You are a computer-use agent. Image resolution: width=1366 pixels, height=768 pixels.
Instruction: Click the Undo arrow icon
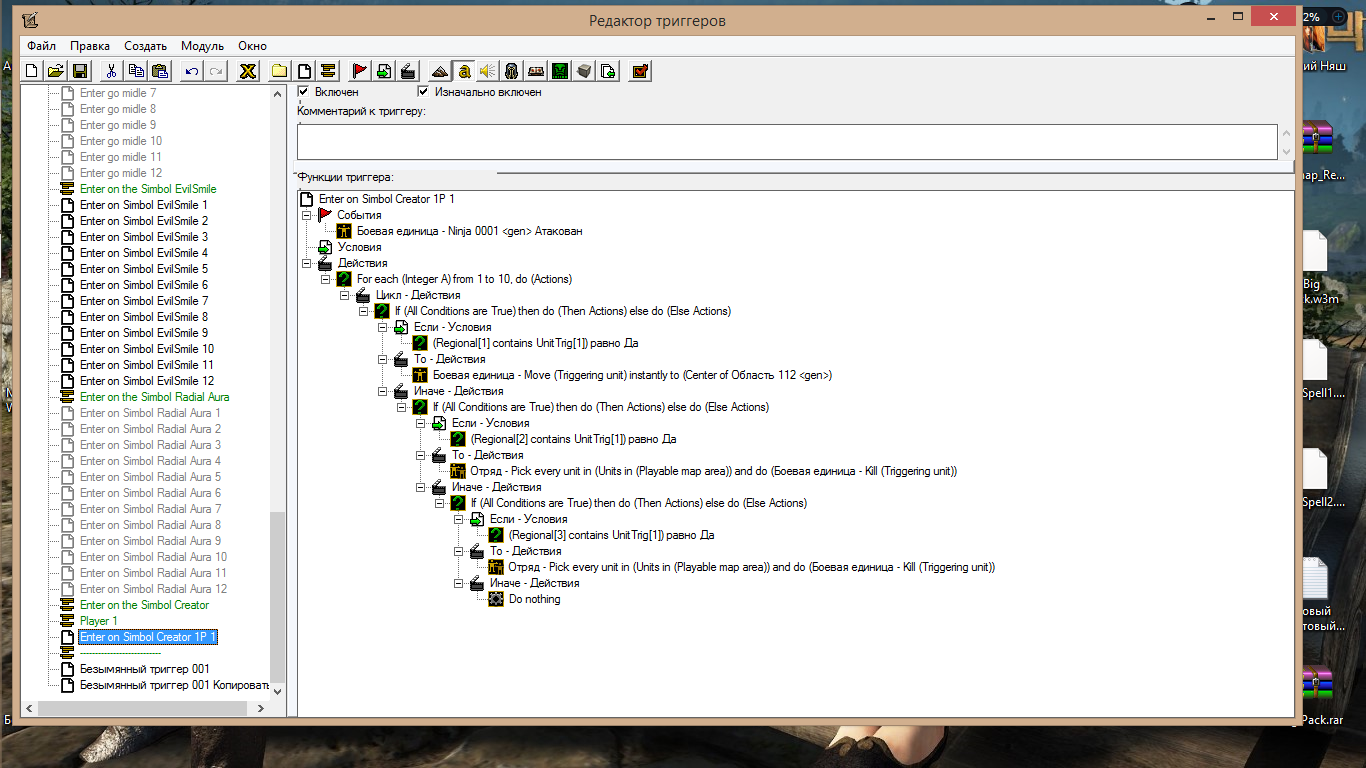(192, 71)
